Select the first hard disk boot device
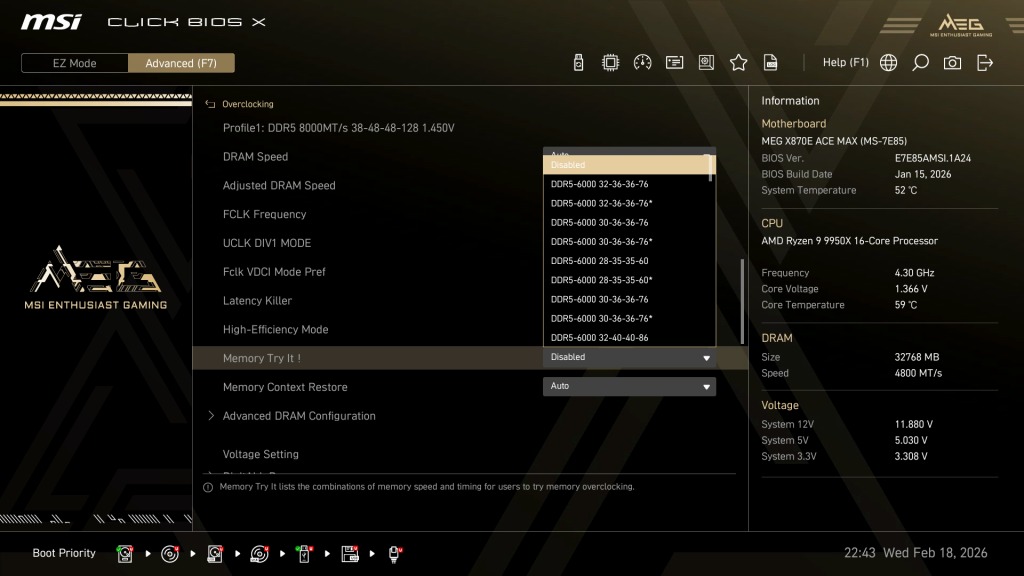Screen dimensions: 1024x576 click(125, 554)
